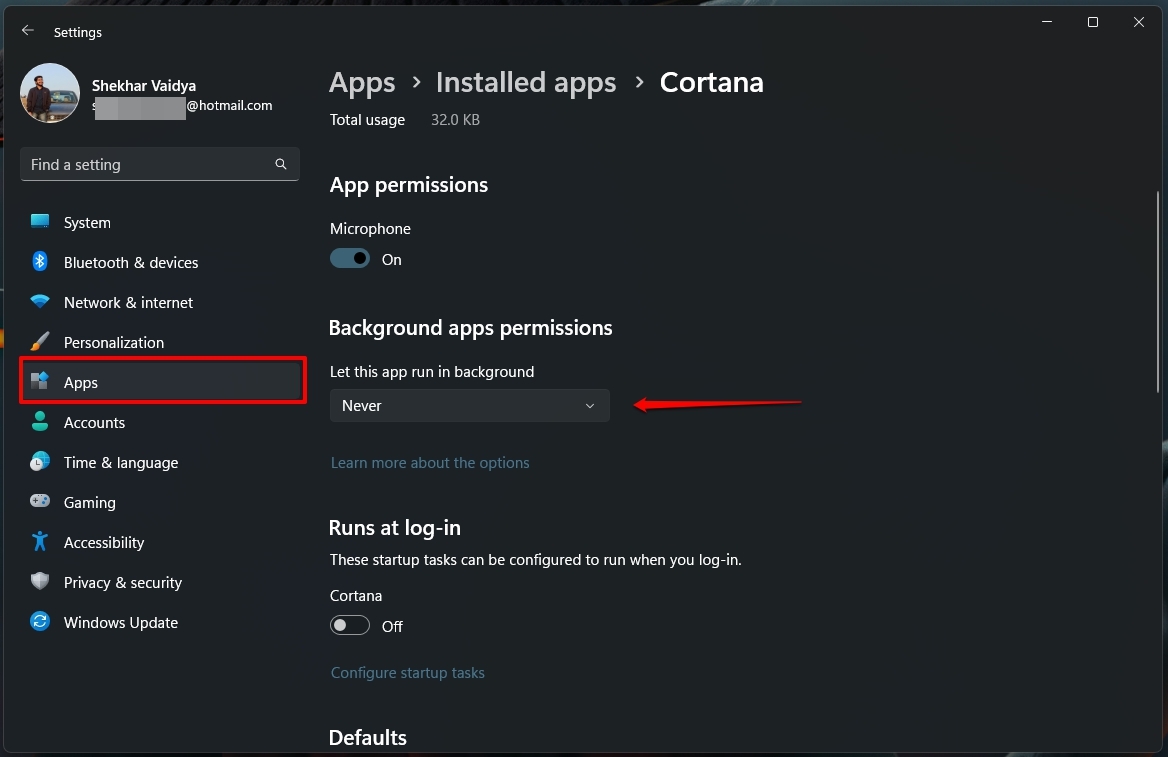
Task: Click the 32.0 KB total usage value
Action: pos(455,120)
